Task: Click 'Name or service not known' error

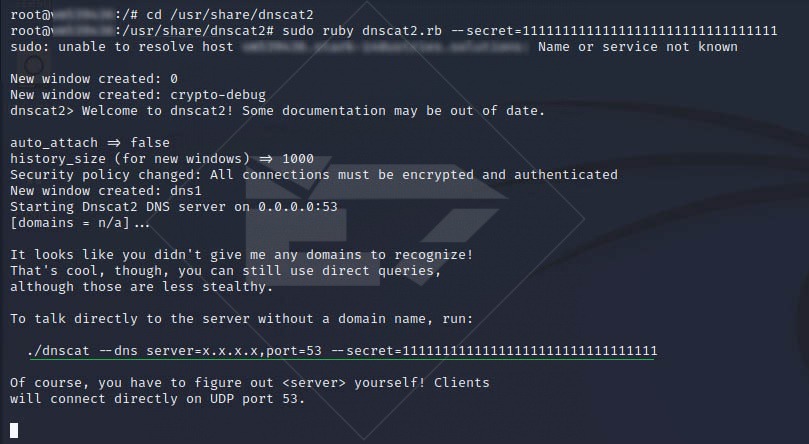Action: [638, 46]
